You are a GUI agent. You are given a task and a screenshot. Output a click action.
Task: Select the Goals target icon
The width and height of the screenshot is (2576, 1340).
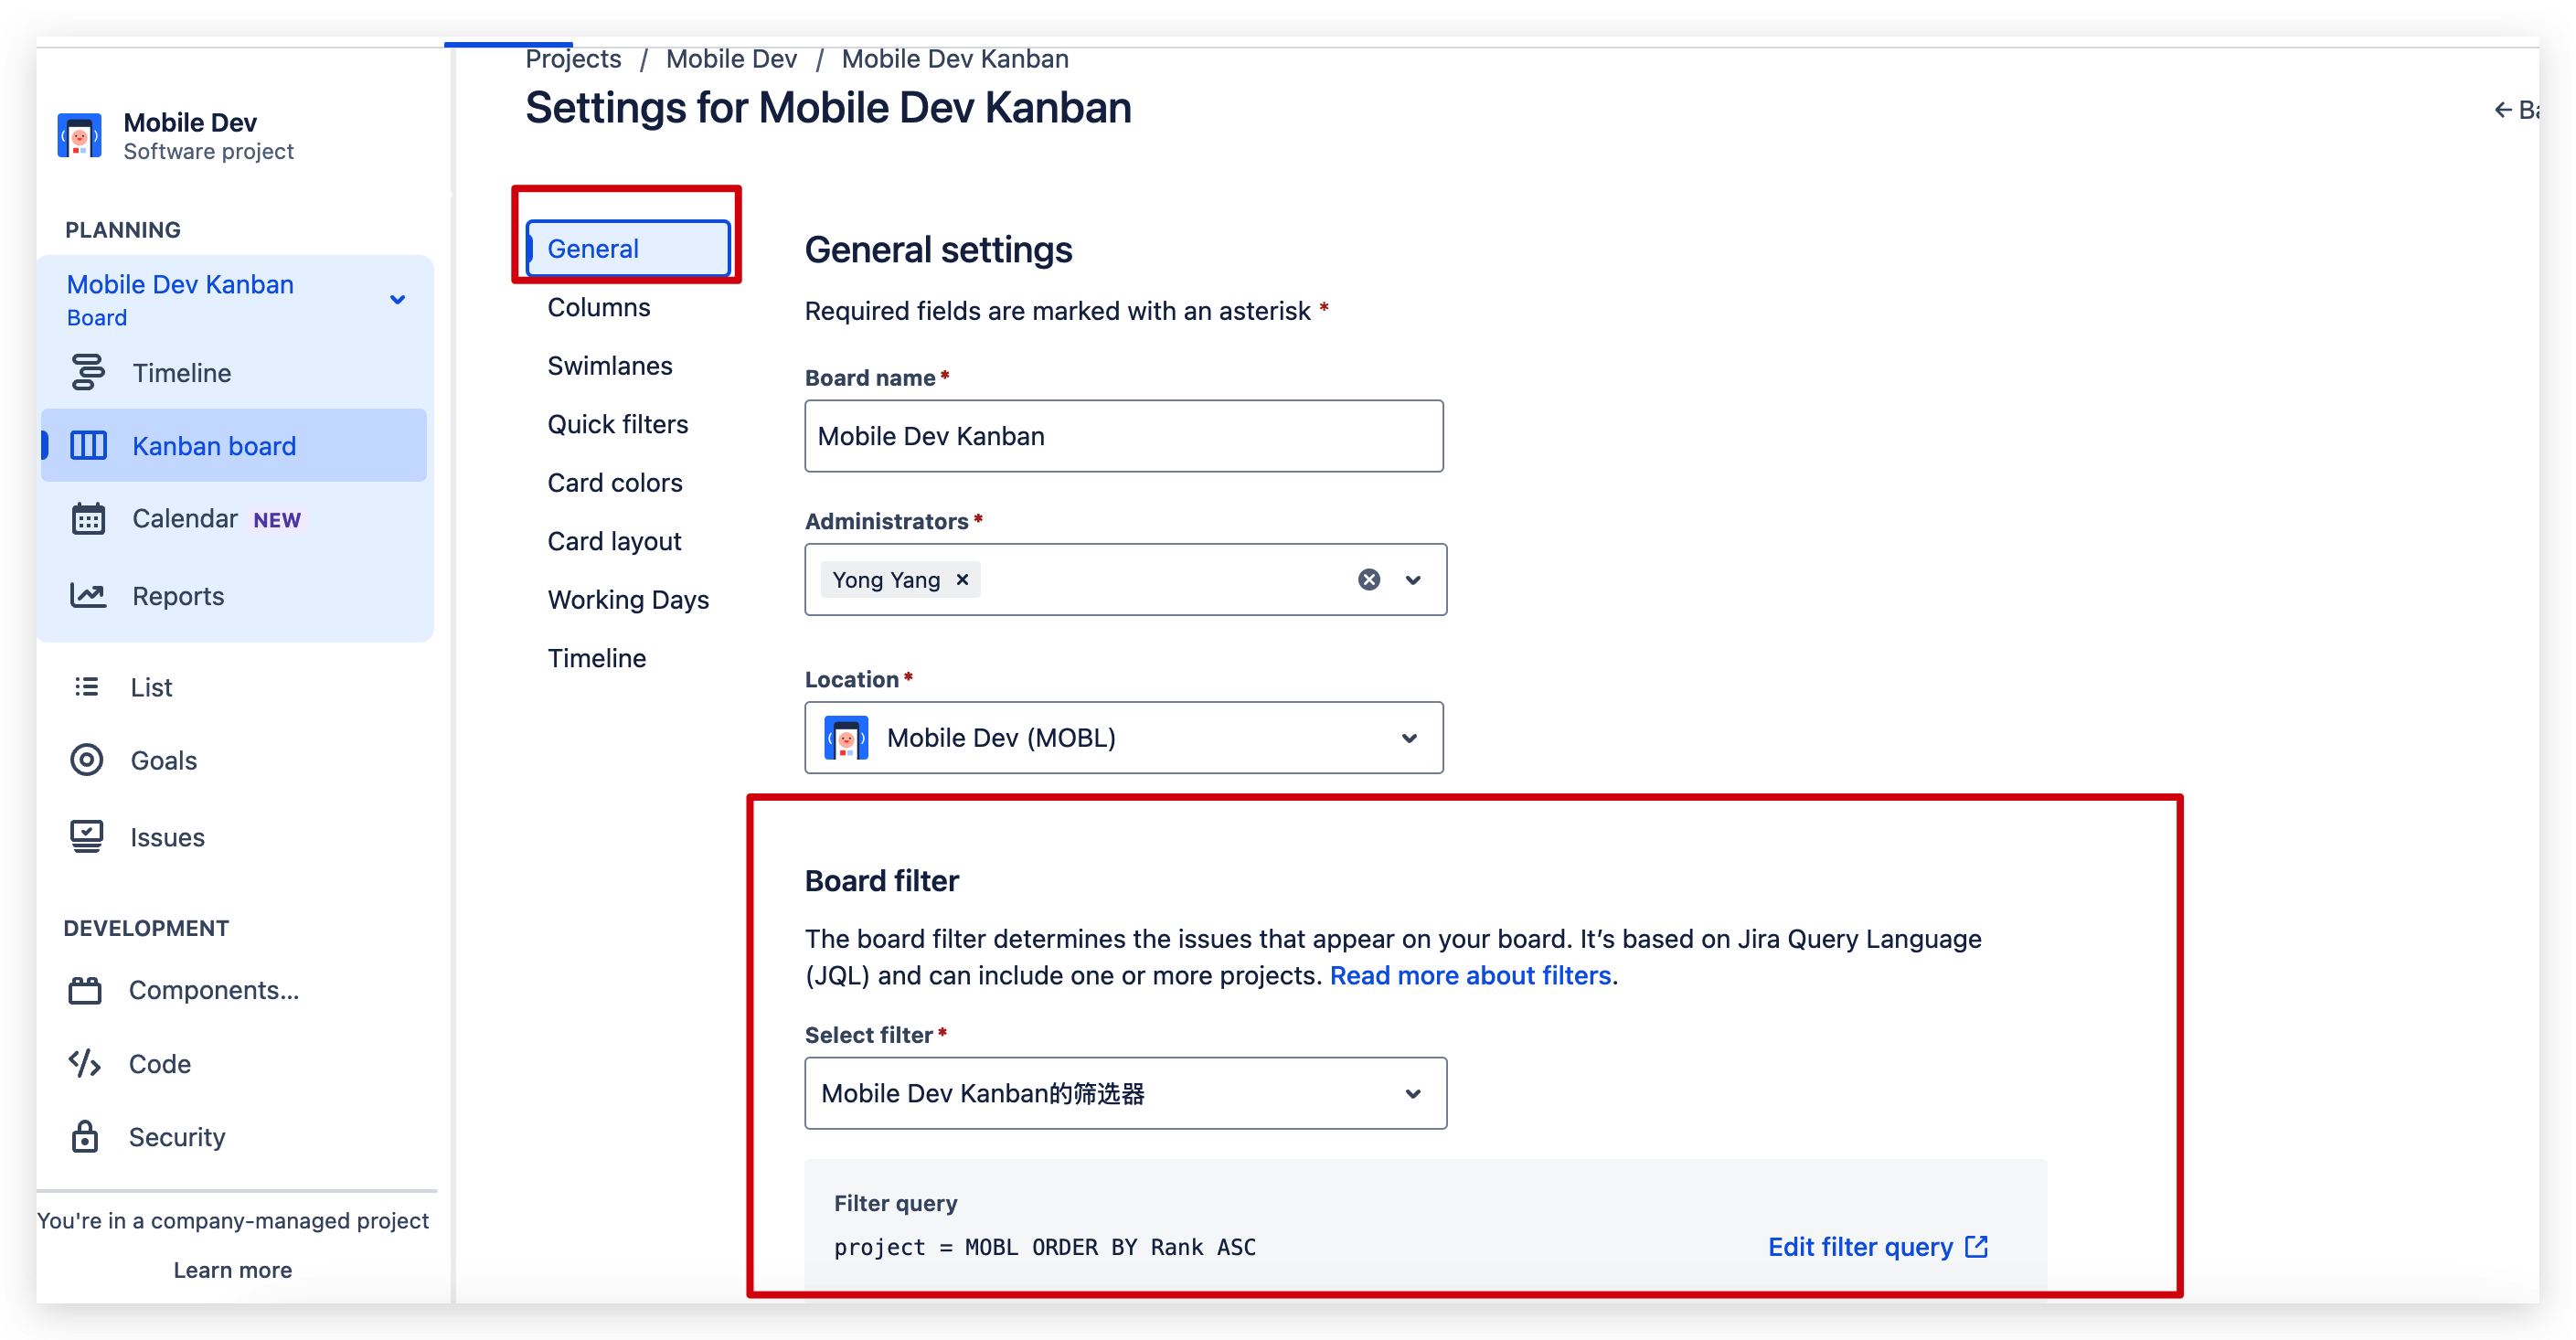(86, 760)
